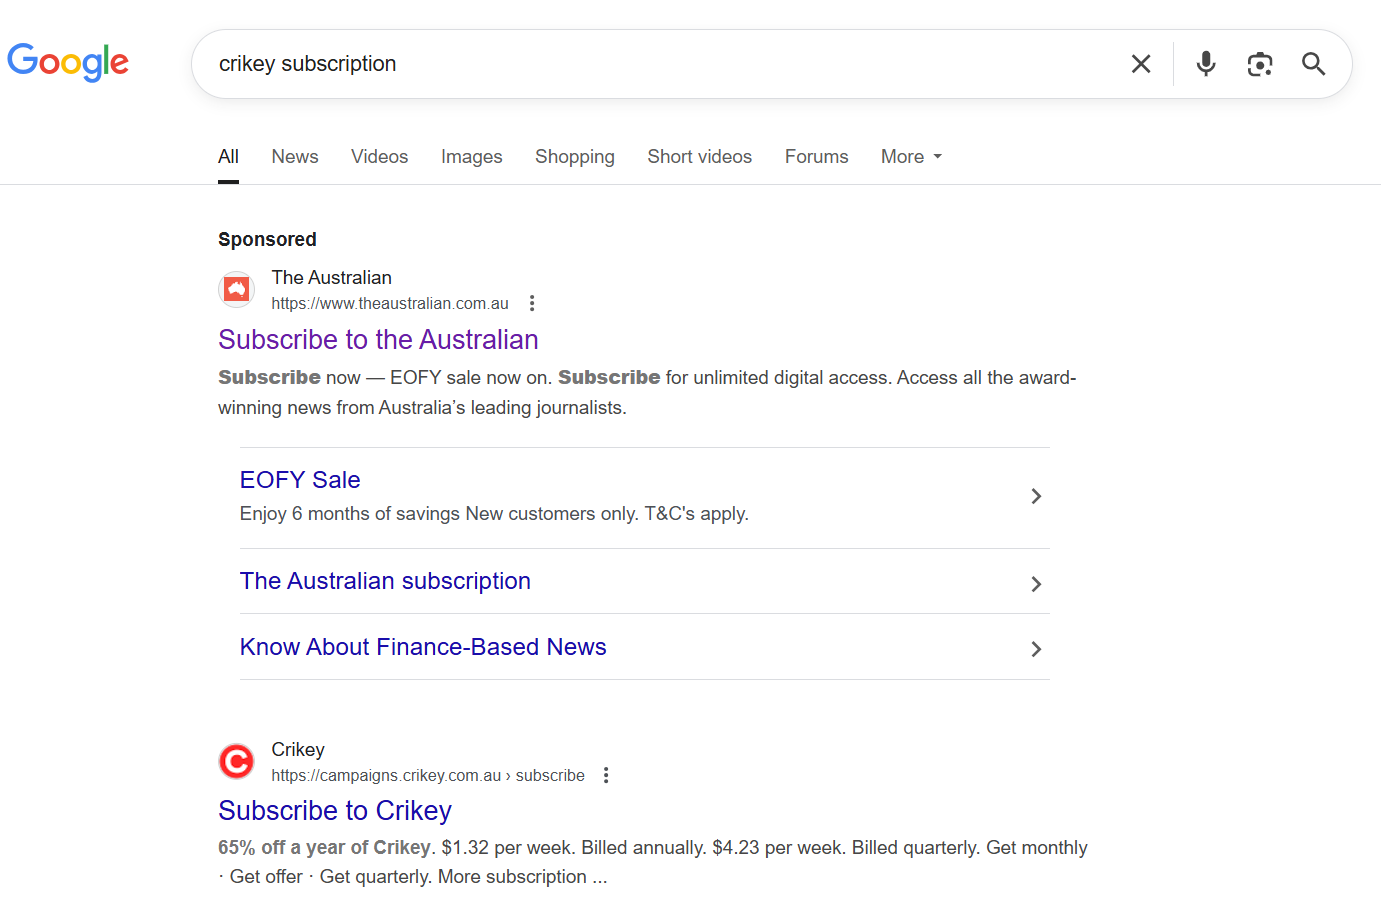This screenshot has height=923, width=1381.
Task: Open The Australian subscription chevron arrow
Action: coord(1036,584)
